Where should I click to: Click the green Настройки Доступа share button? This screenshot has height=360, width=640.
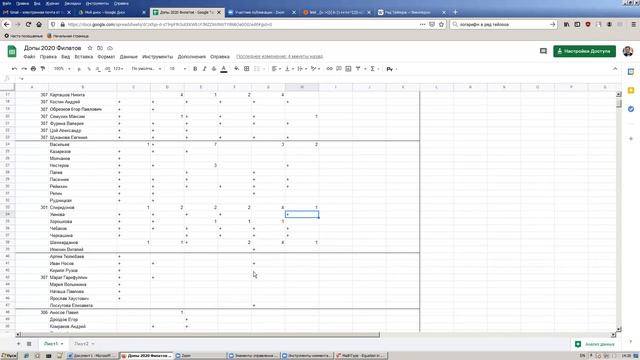pyautogui.click(x=584, y=51)
